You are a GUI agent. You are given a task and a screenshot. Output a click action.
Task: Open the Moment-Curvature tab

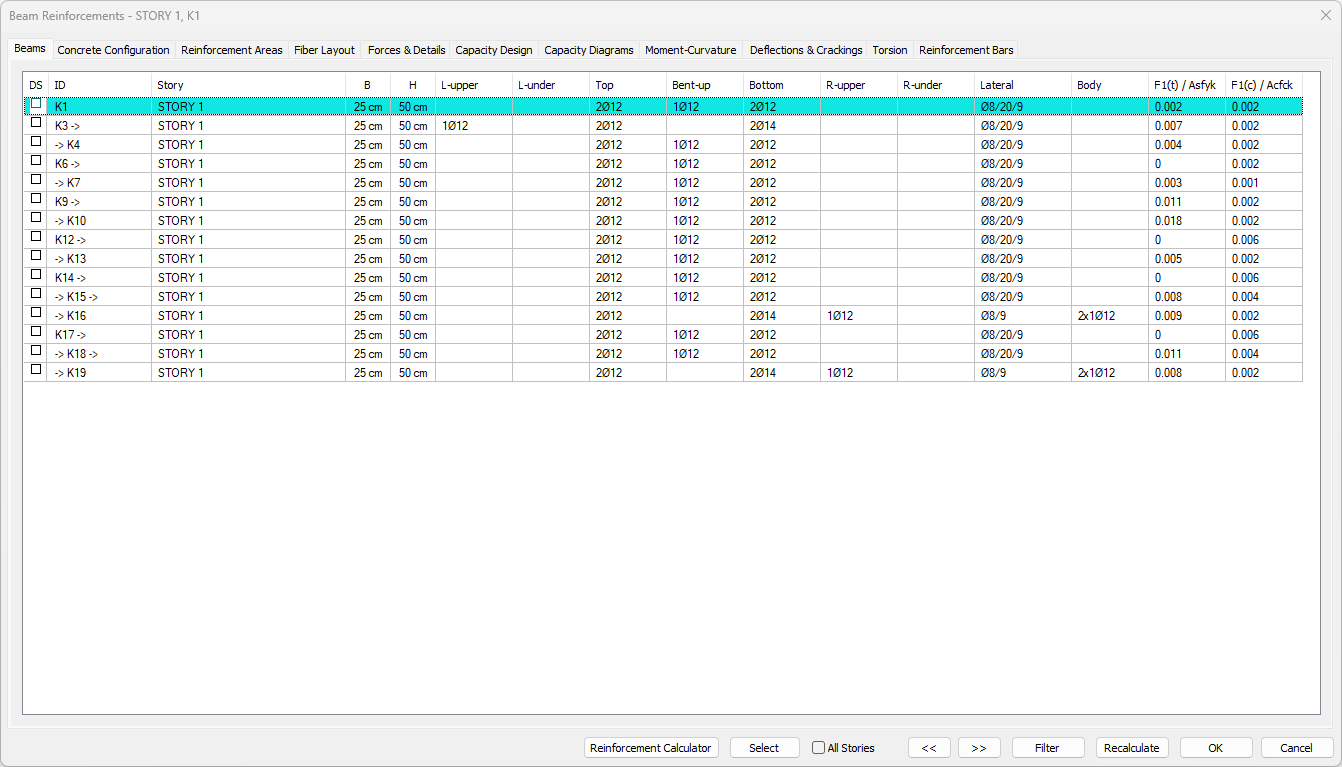[690, 50]
